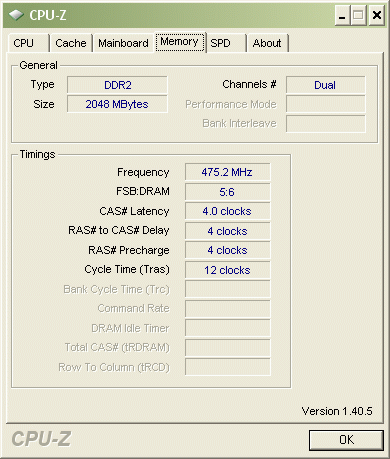Click the empty DRAM Idle Timer field
The height and width of the screenshot is (459, 390).
[x=228, y=328]
